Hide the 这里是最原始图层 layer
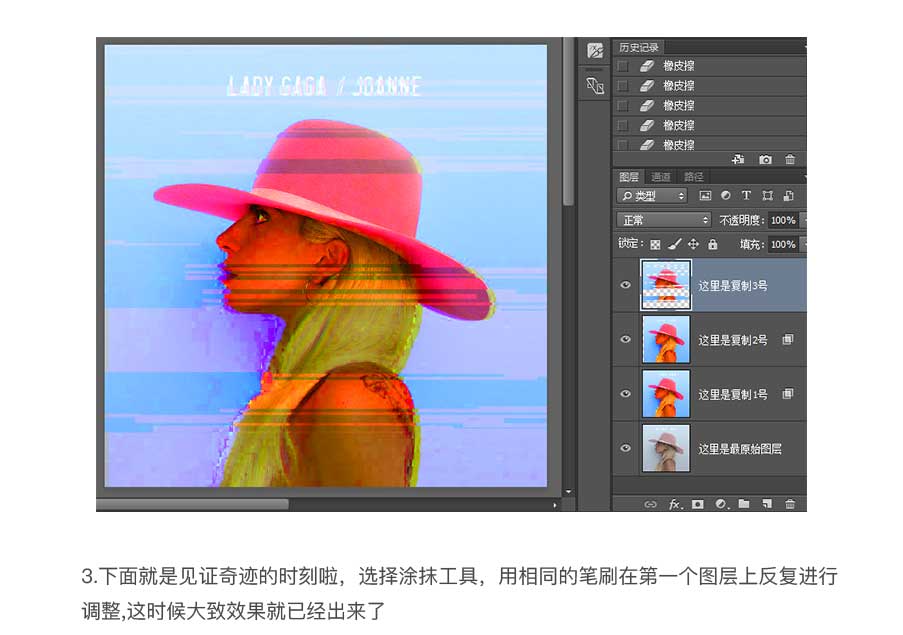 625,448
